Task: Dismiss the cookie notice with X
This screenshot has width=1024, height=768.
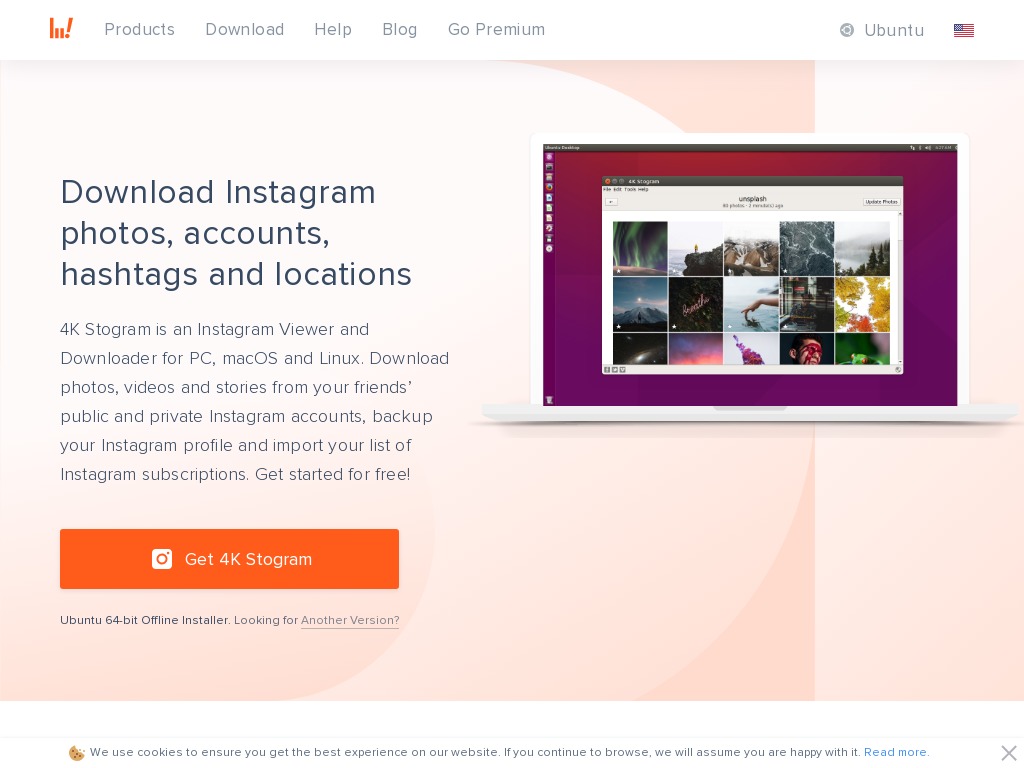Action: click(1008, 752)
